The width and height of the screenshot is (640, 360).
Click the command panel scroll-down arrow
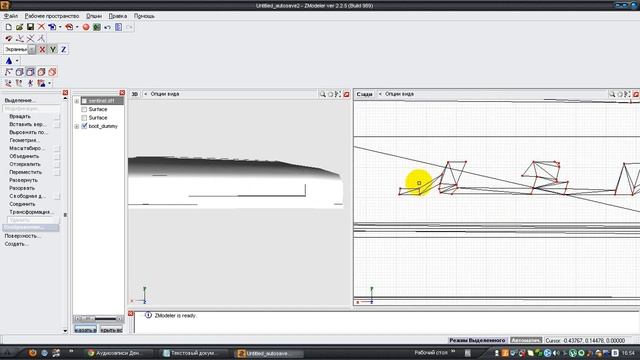click(x=65, y=331)
